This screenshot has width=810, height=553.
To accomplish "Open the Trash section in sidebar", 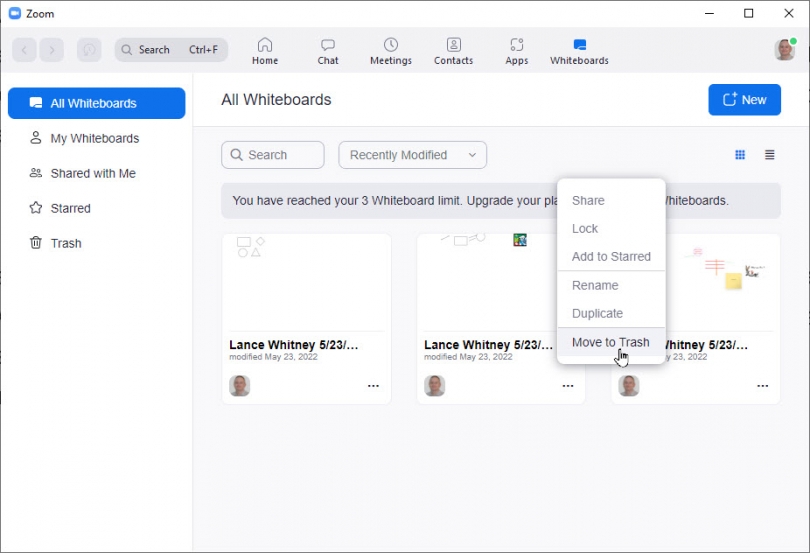I will click(66, 243).
